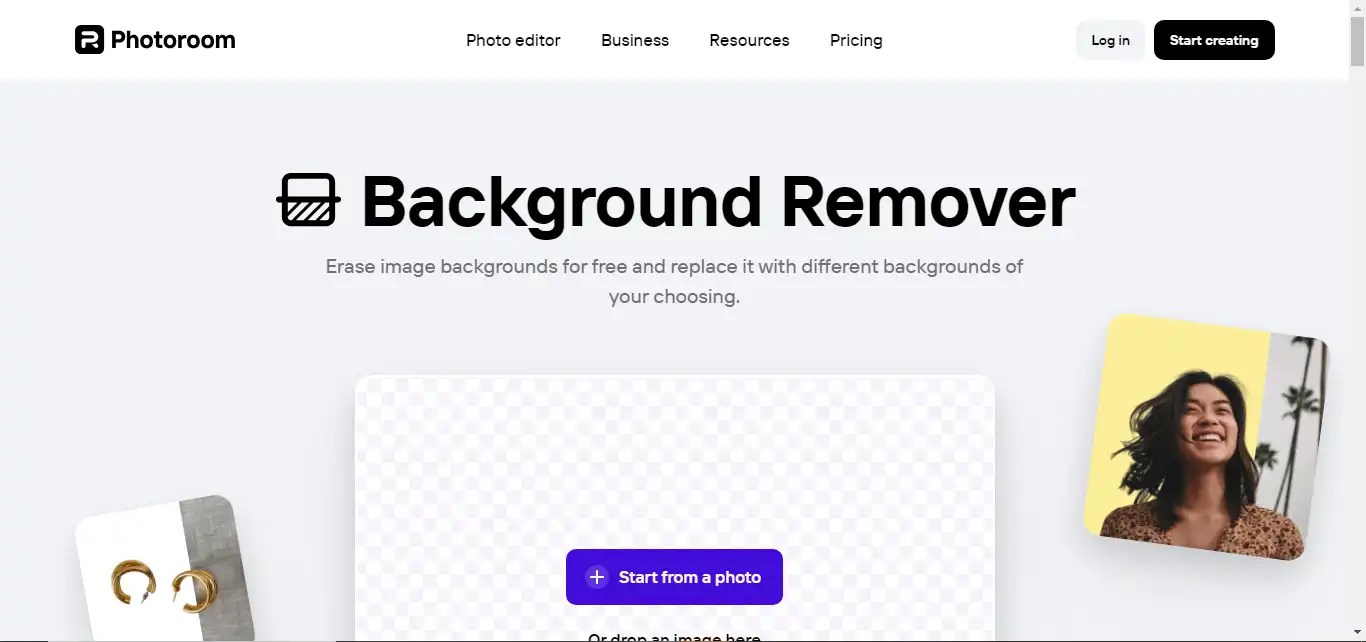Screen dimensions: 1366x642
Task: Open the Photo editor menu
Action: (513, 40)
